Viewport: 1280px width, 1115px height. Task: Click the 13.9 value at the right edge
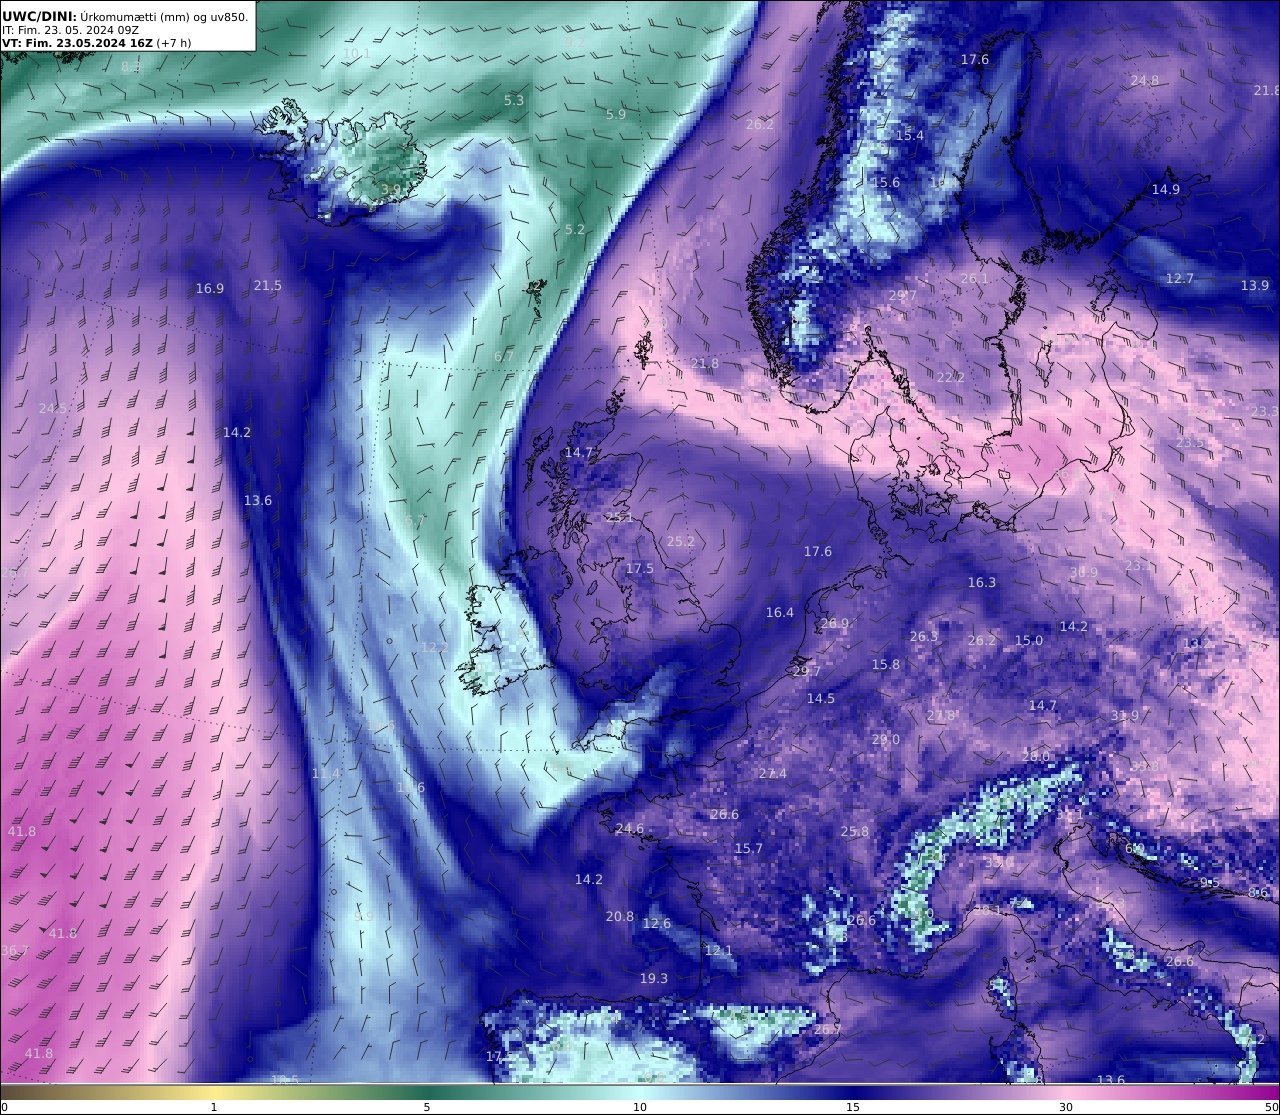(1255, 285)
